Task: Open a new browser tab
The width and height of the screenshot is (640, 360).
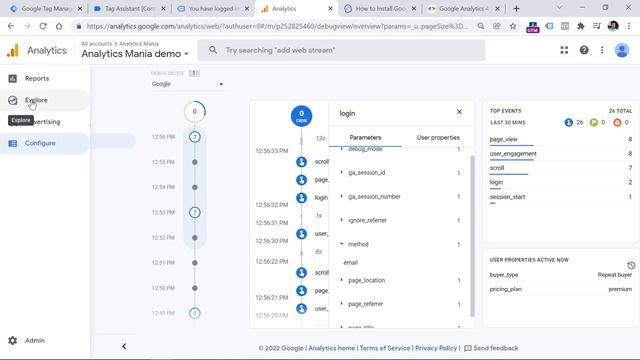Action: pos(516,9)
